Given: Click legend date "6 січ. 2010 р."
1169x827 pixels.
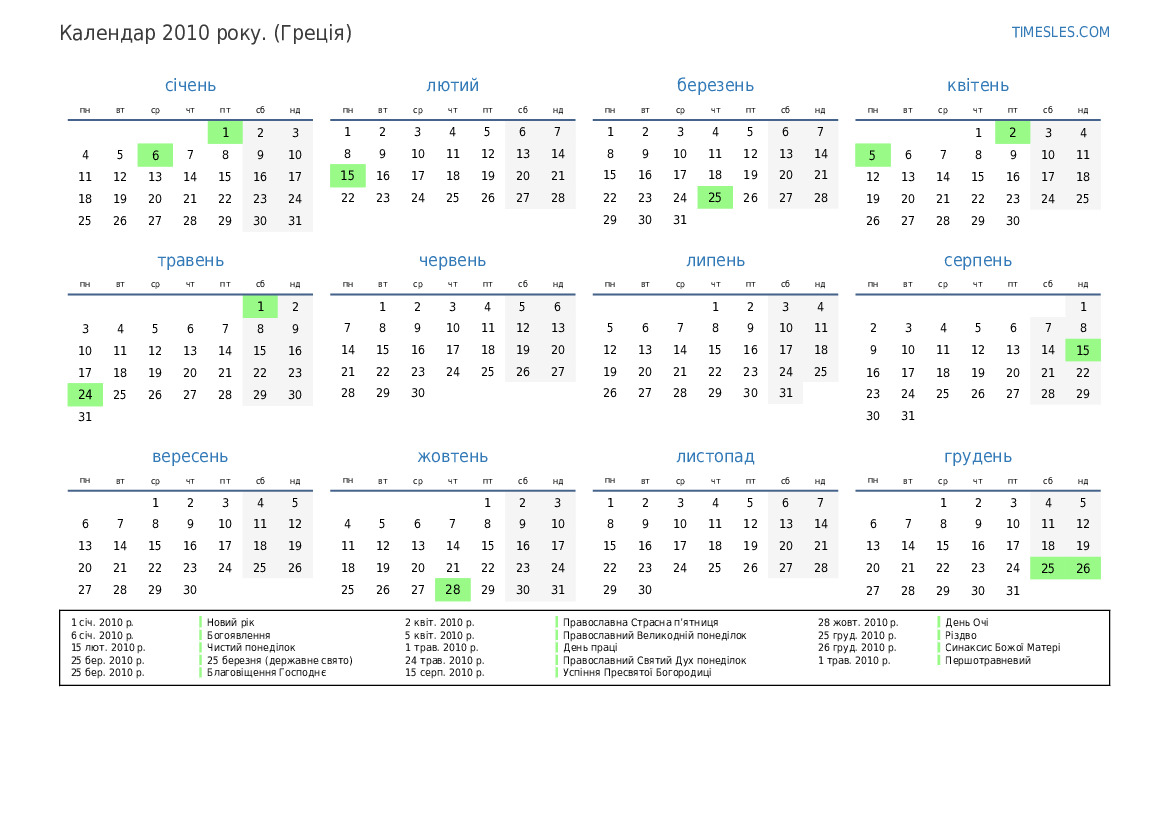Looking at the screenshot, I should [x=102, y=635].
